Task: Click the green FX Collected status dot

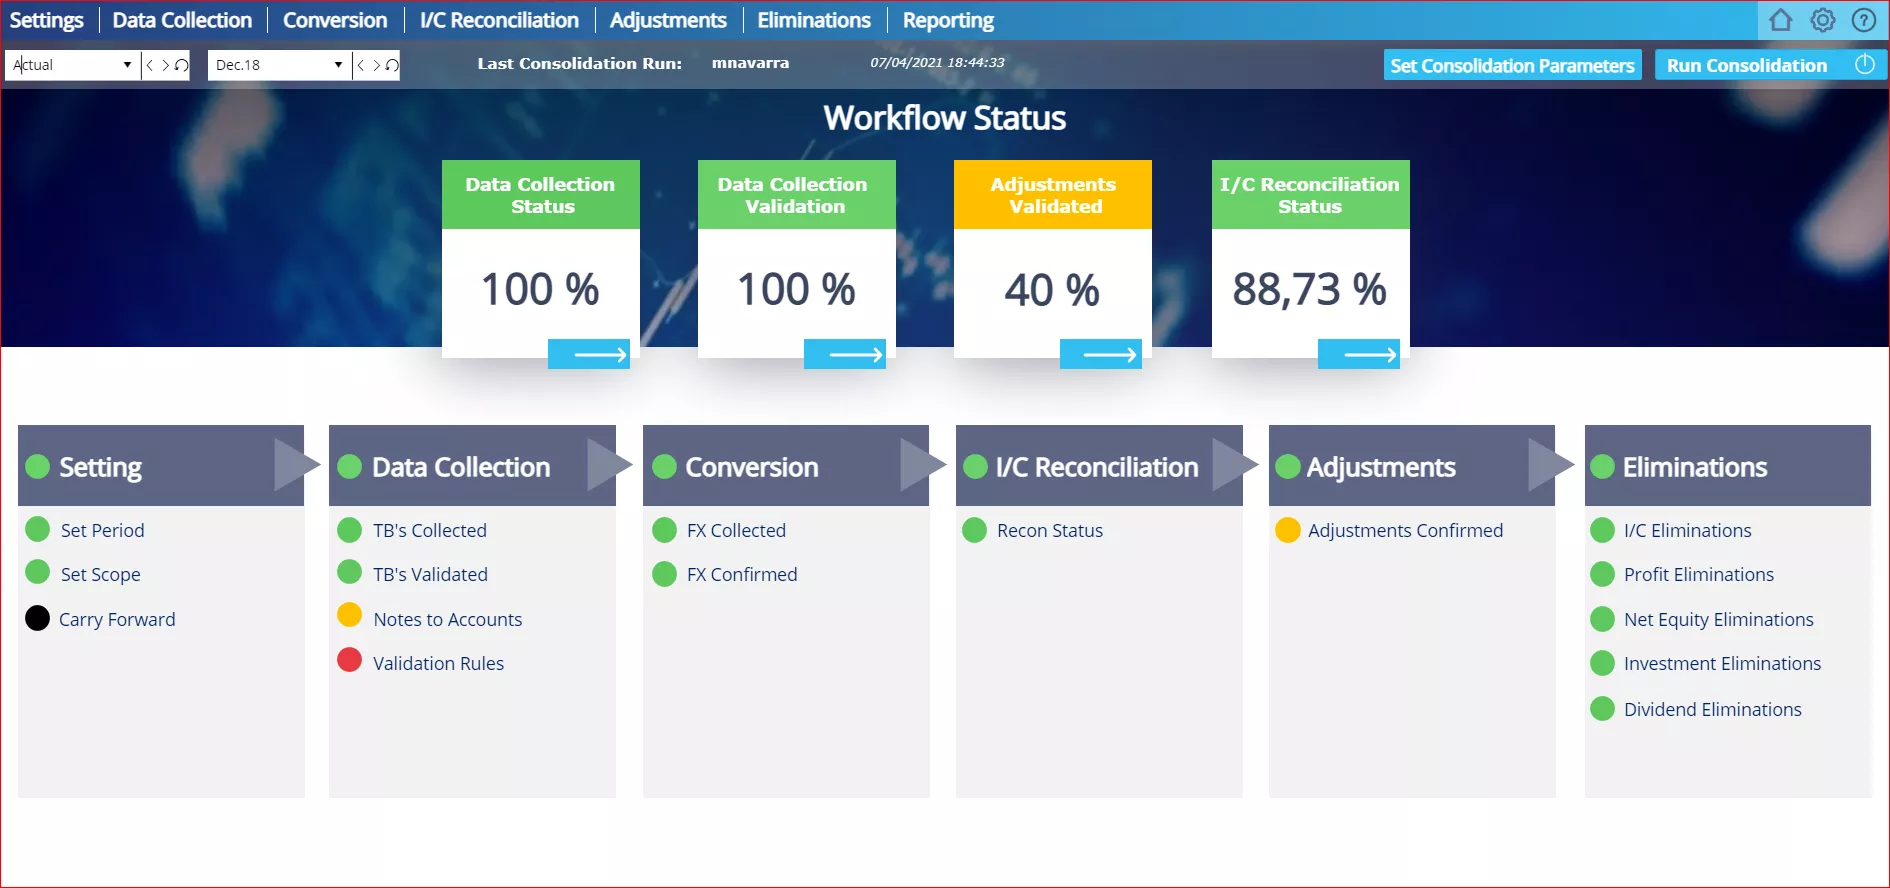Action: point(665,529)
